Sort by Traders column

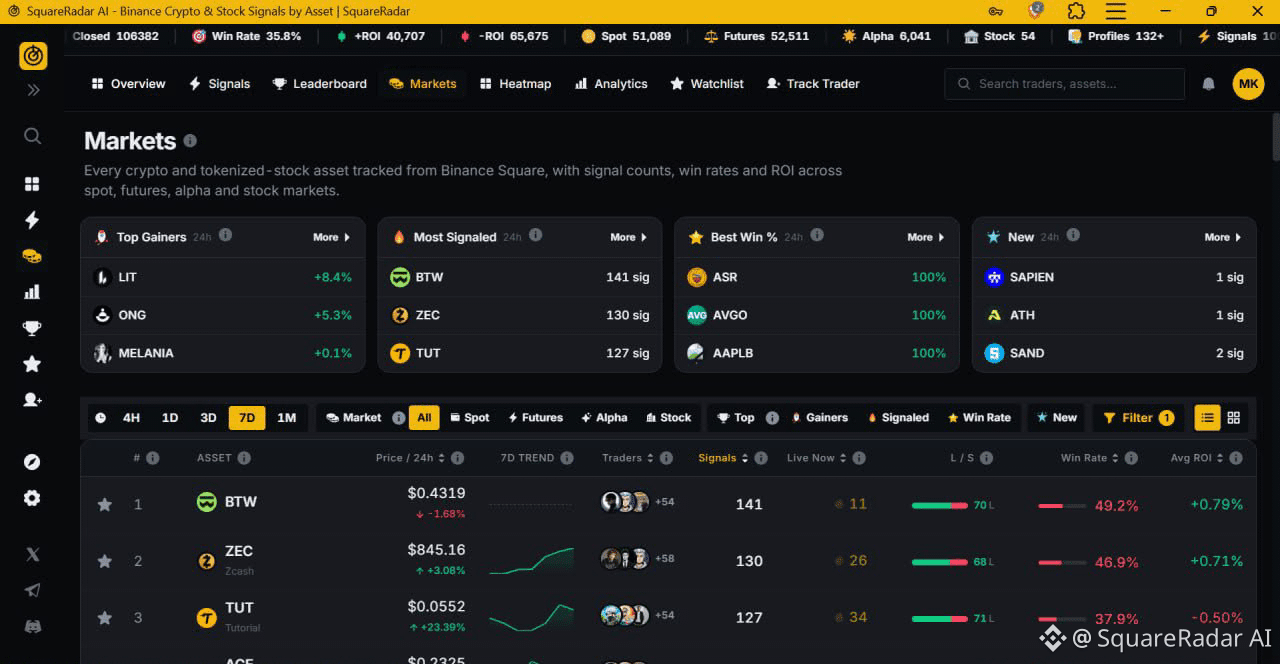click(627, 458)
